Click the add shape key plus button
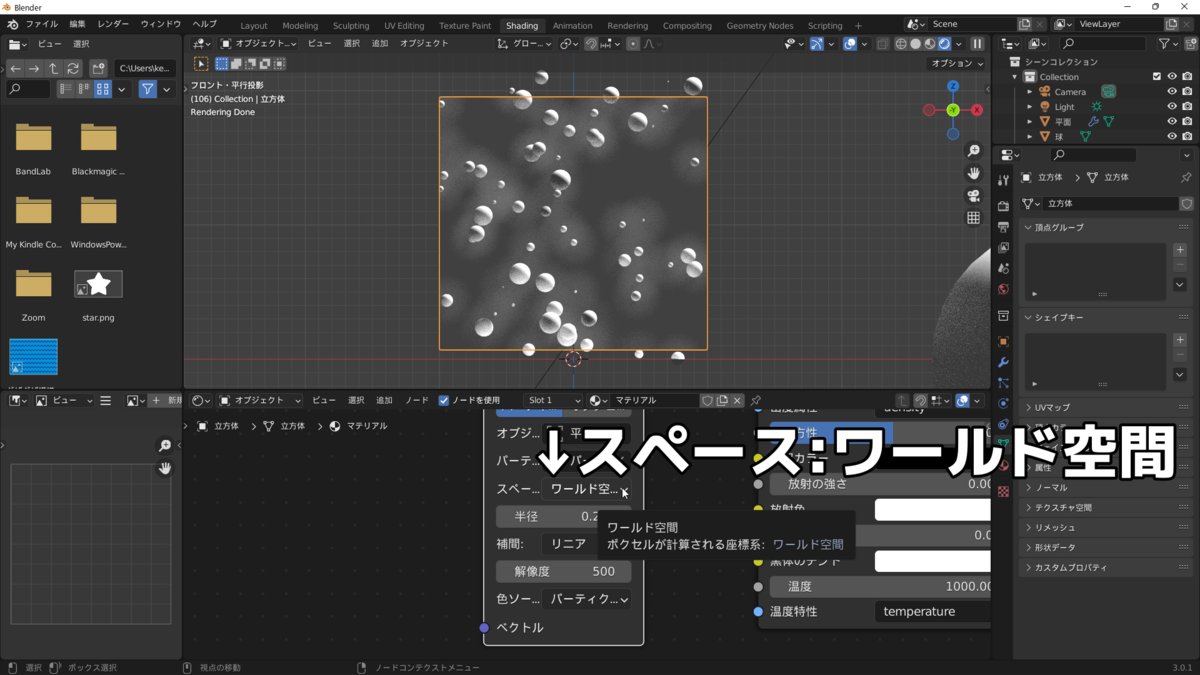 click(1180, 340)
